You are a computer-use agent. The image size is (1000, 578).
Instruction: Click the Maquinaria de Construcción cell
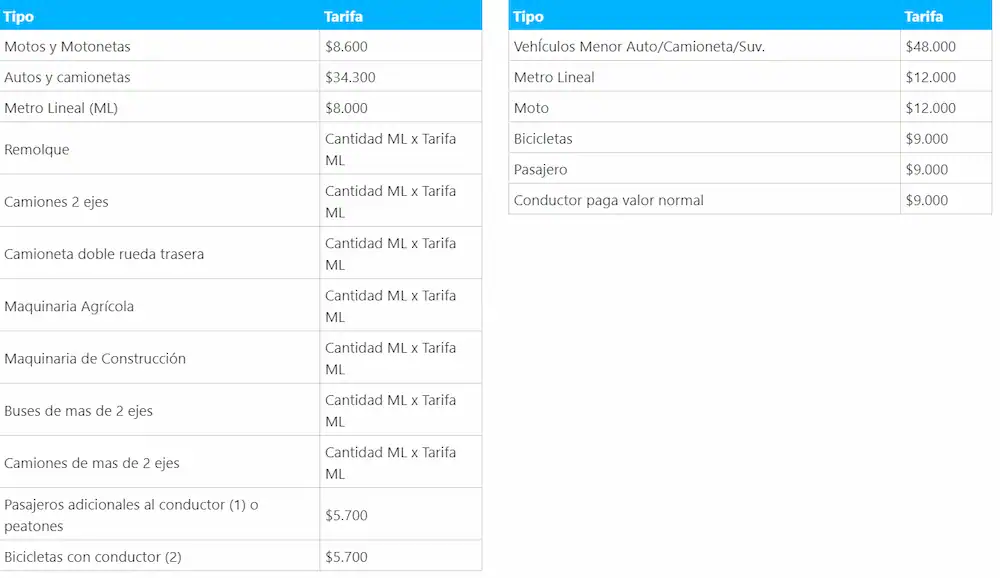pyautogui.click(x=159, y=358)
